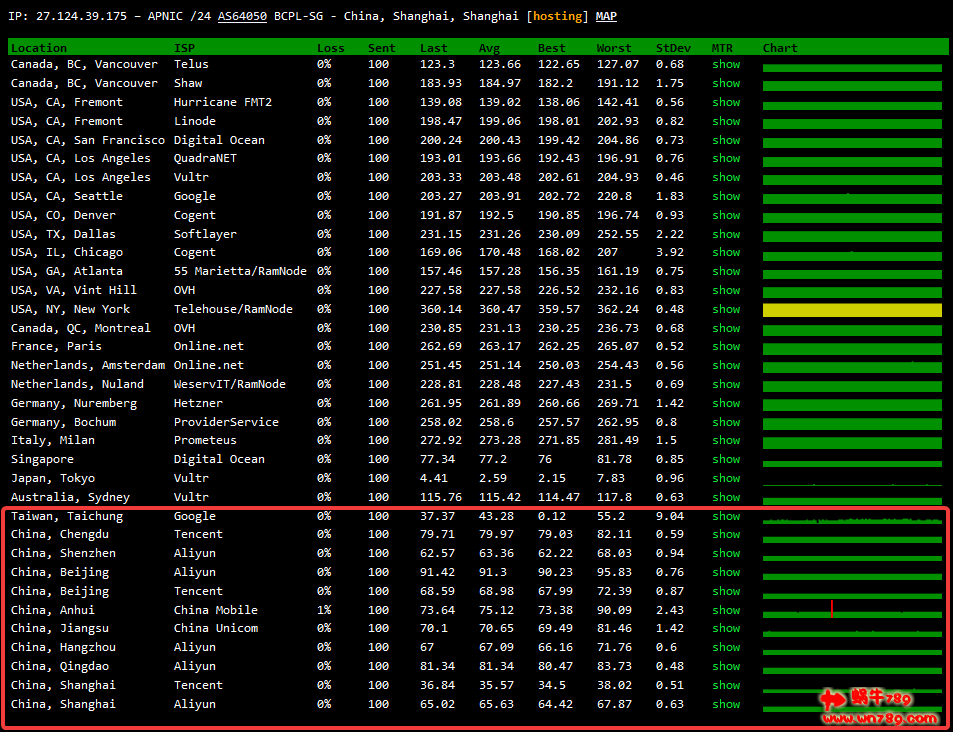Viewport: 953px width, 732px height.
Task: Show MTR for Anhui China Mobile
Action: 726,610
